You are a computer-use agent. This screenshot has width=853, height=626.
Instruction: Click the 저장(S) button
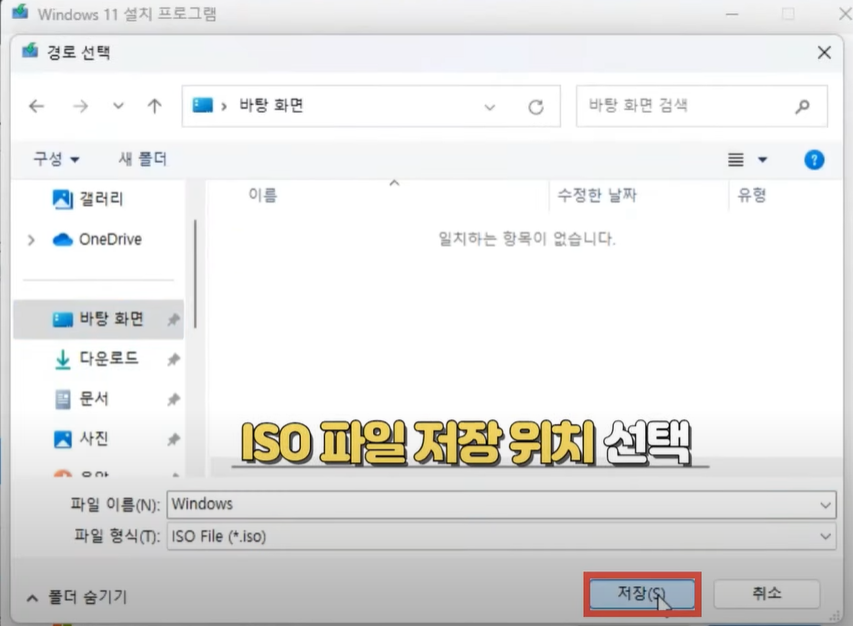tap(642, 593)
